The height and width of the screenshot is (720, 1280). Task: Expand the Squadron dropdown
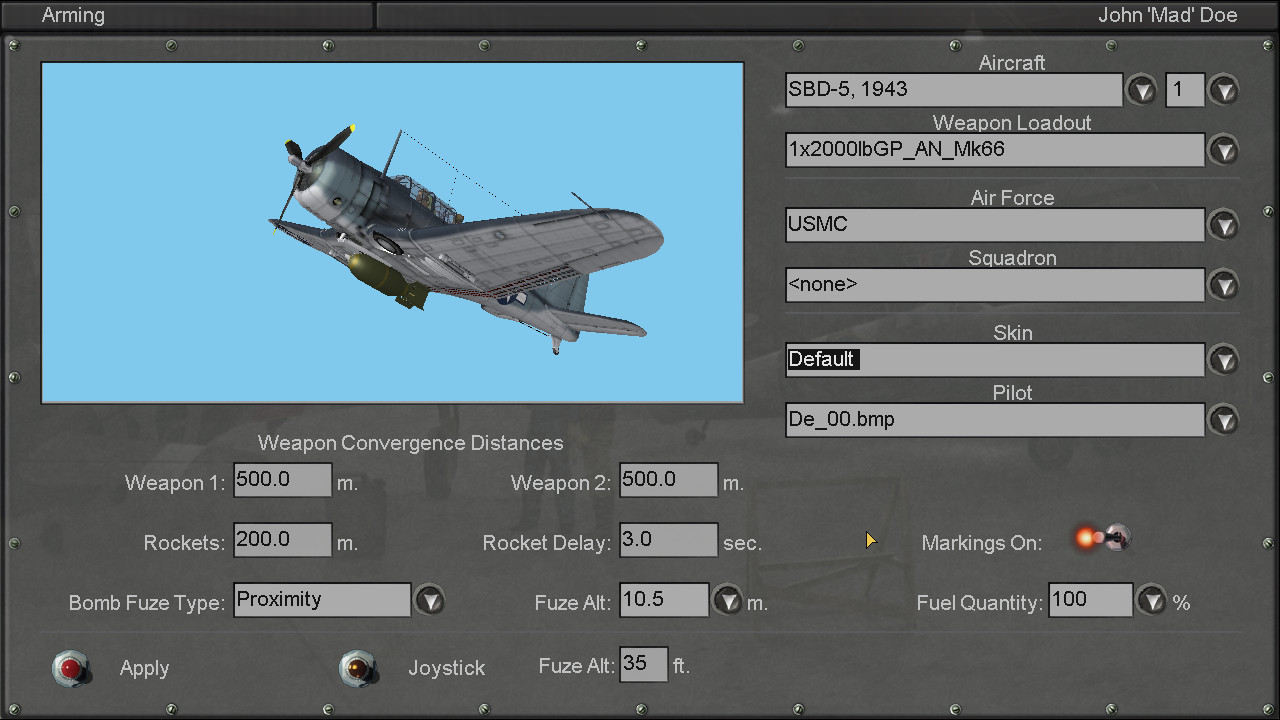tap(1224, 285)
